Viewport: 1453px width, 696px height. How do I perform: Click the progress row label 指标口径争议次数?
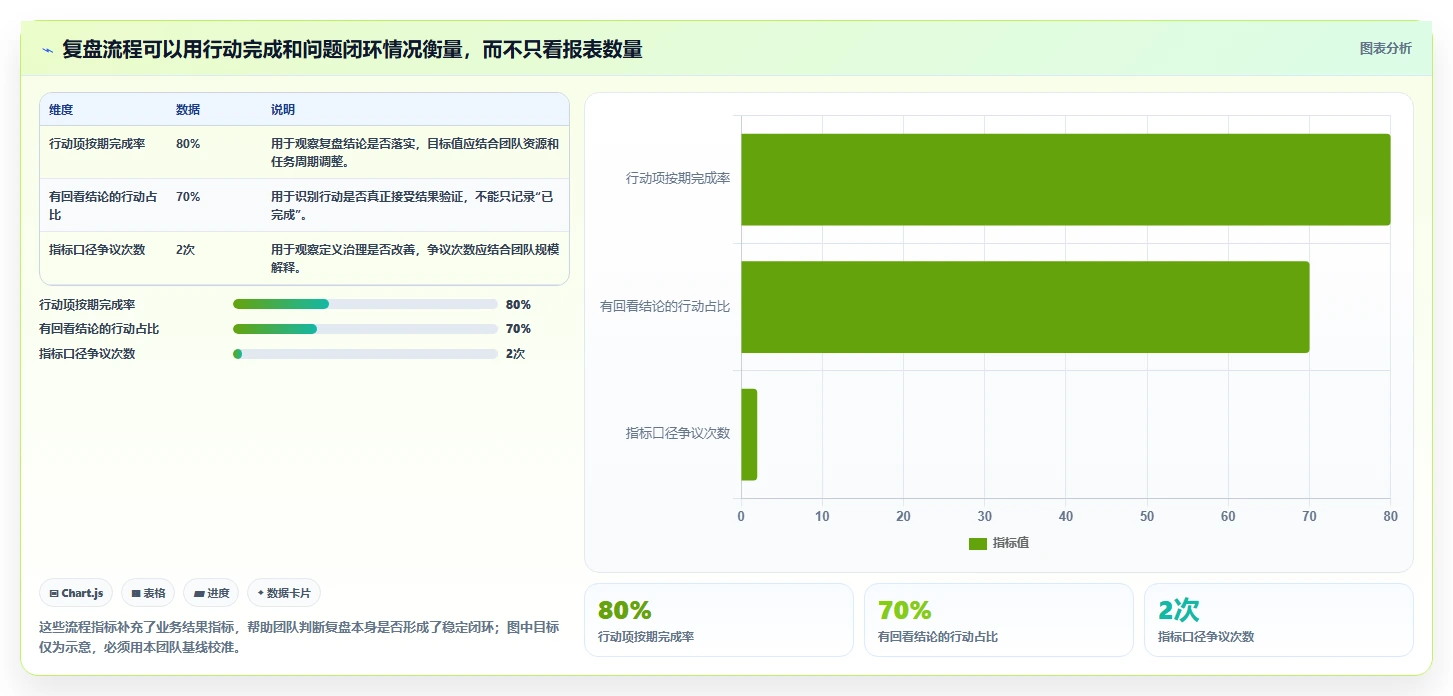pyautogui.click(x=87, y=354)
